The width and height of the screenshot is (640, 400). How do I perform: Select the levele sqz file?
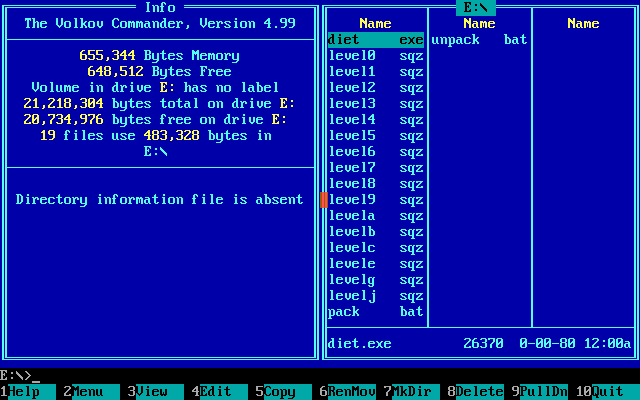376,264
